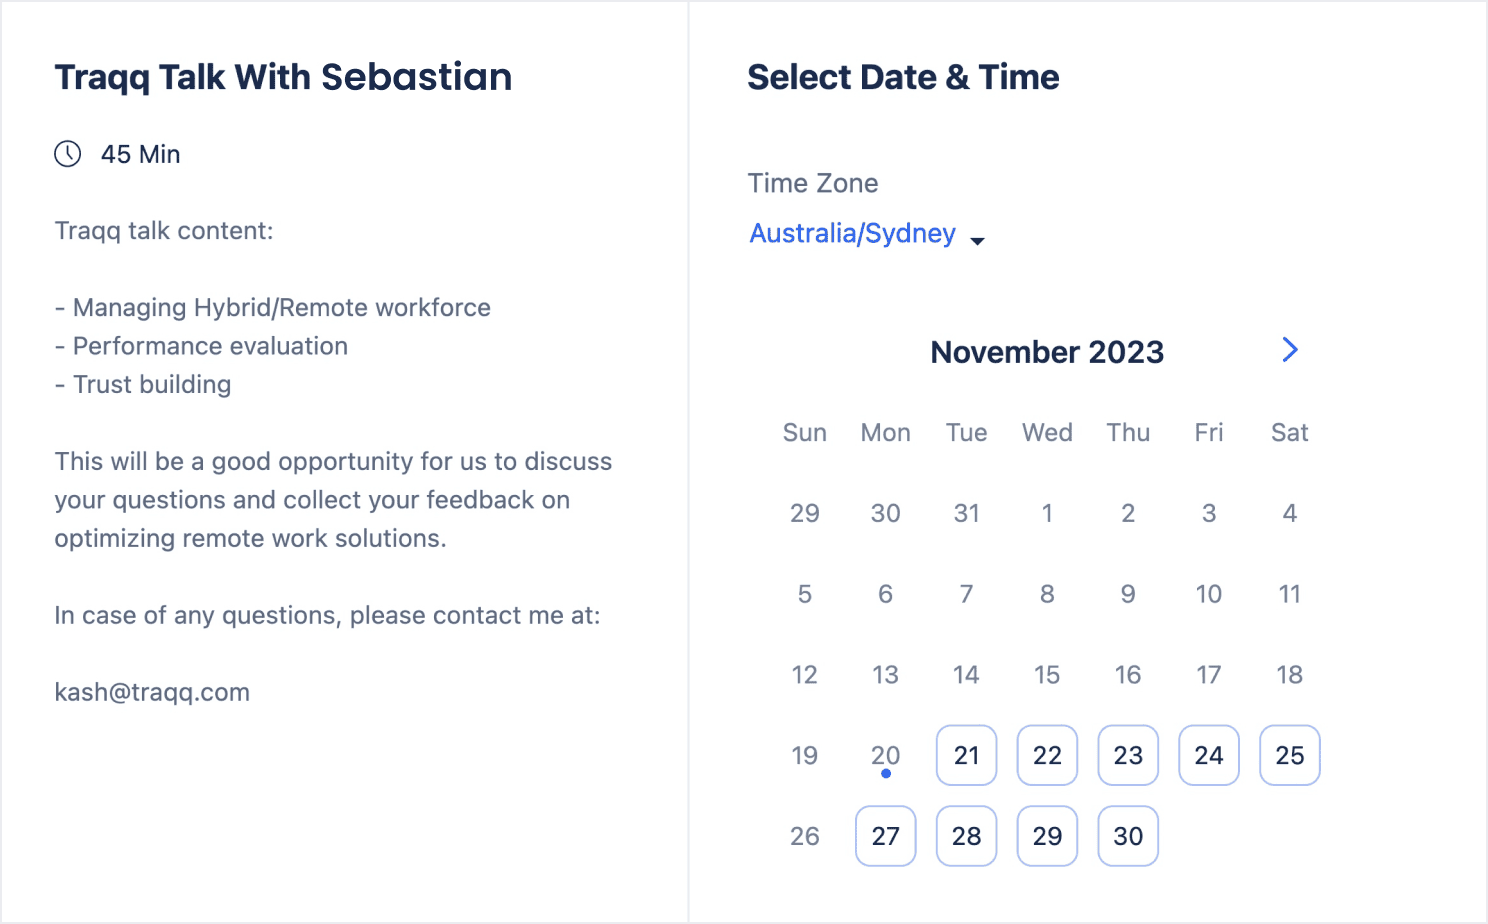The width and height of the screenshot is (1488, 924).
Task: Select November 21 on the calendar
Action: (966, 755)
